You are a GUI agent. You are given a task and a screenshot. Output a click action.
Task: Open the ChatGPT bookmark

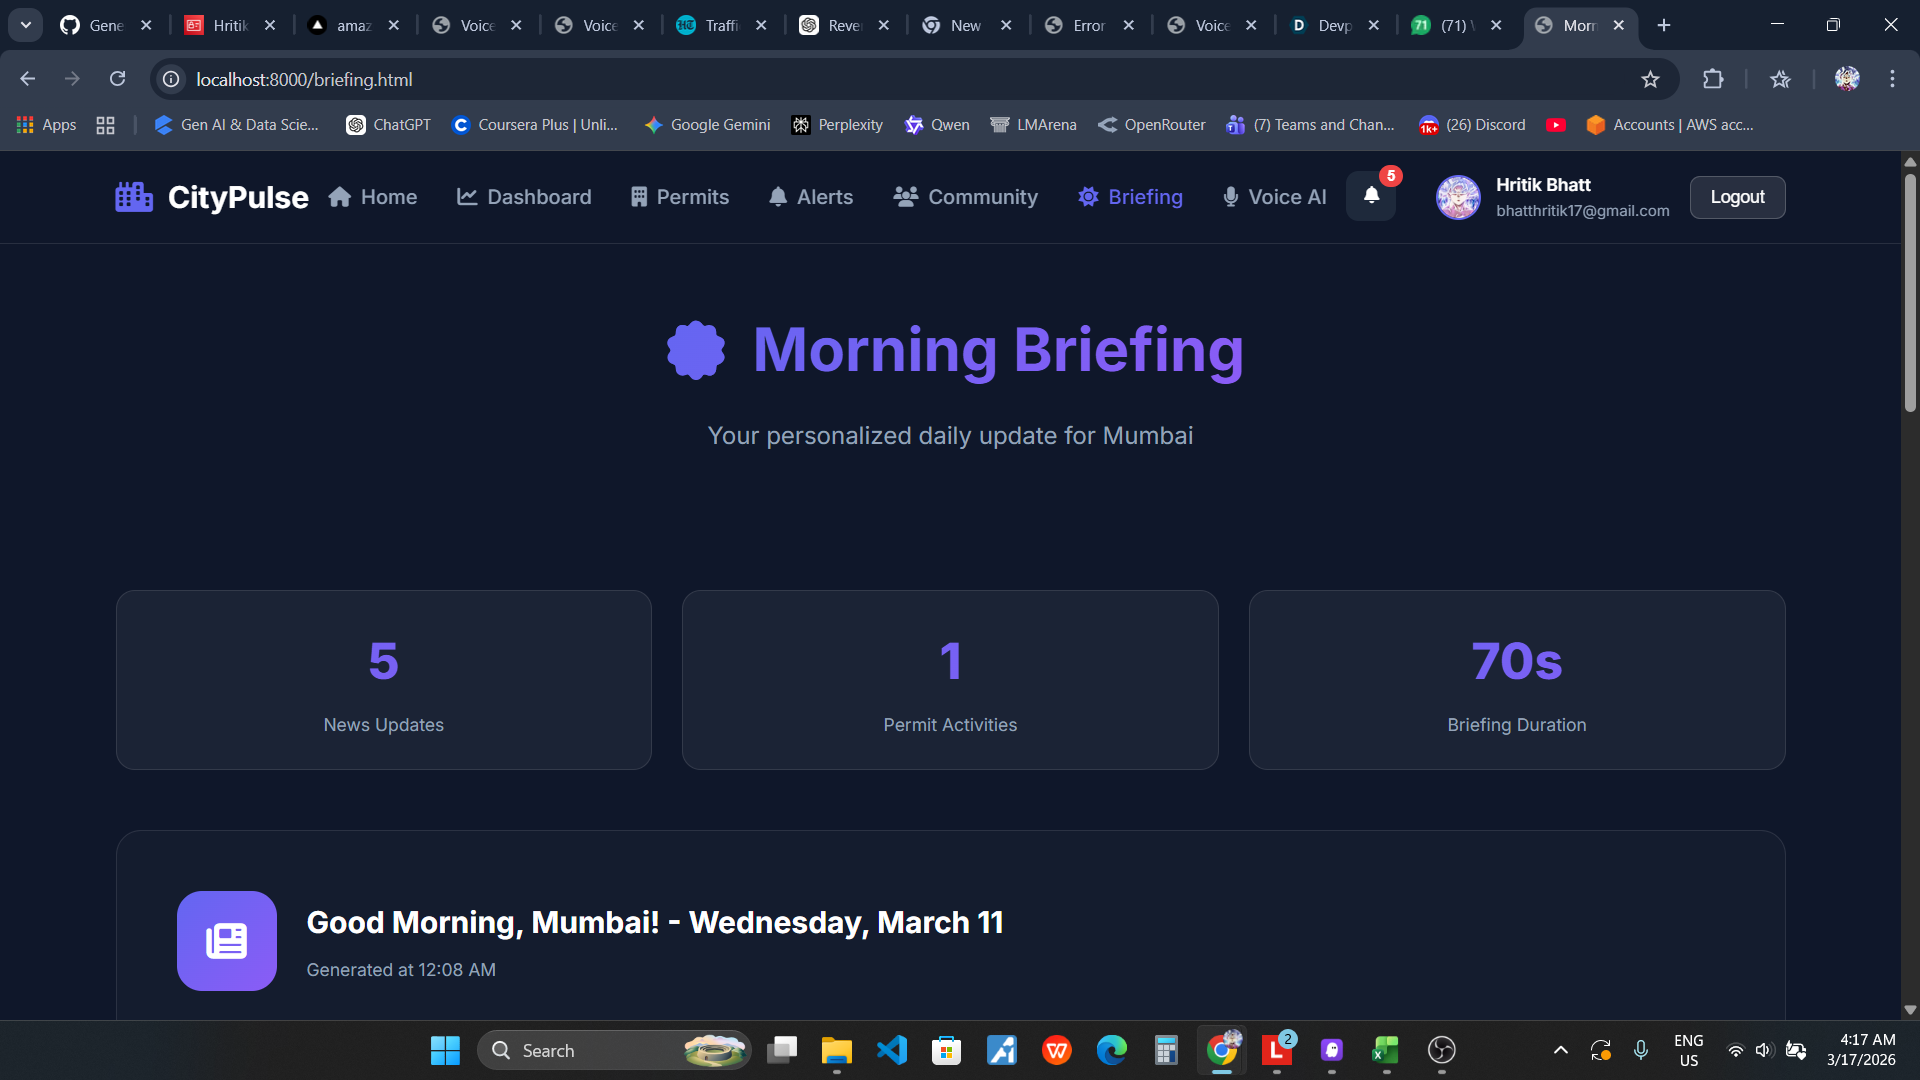(389, 125)
